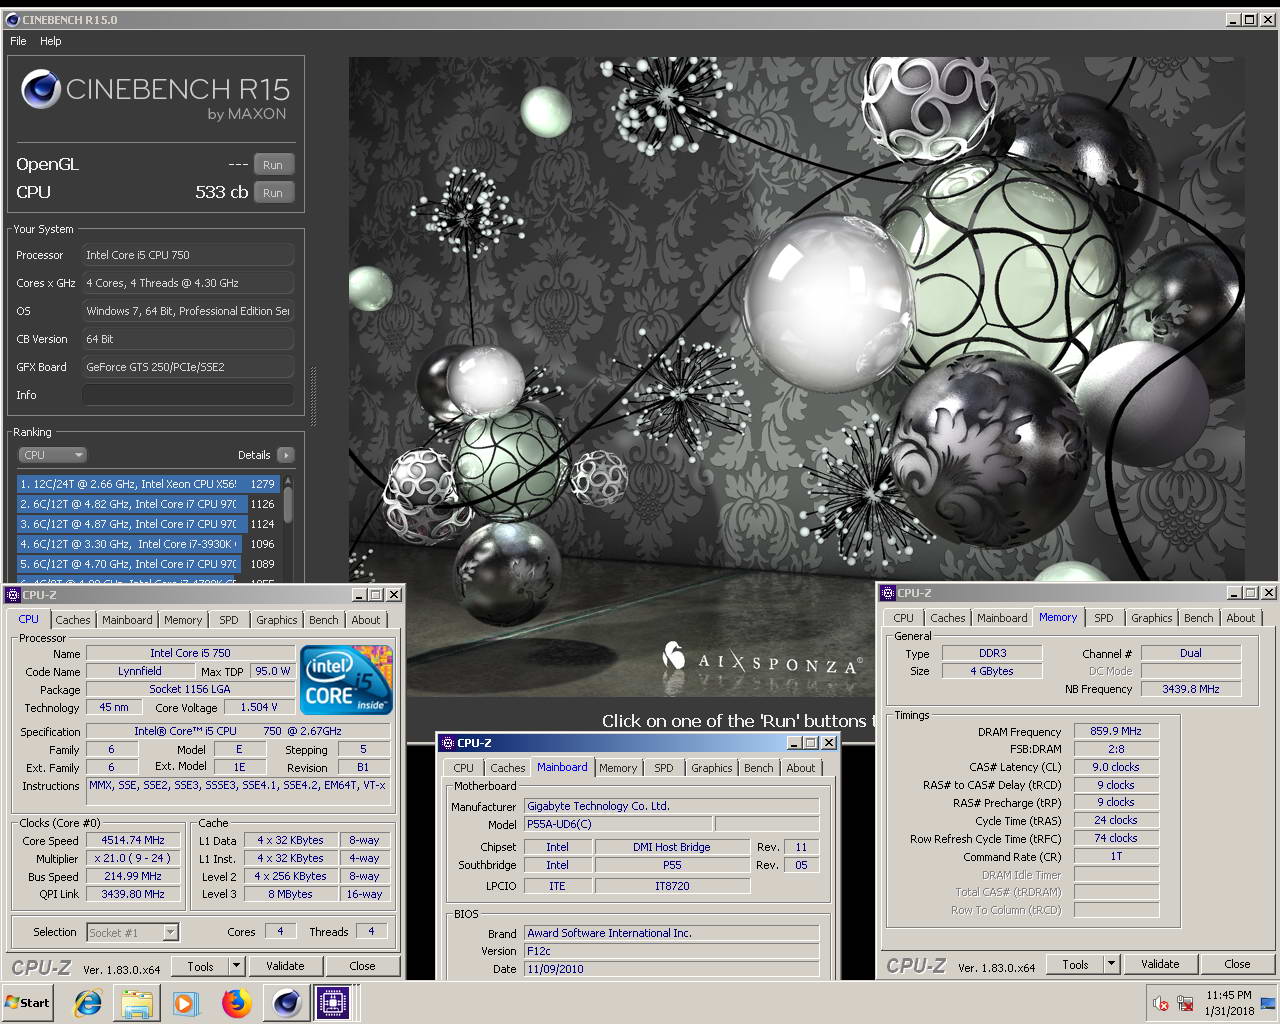Image resolution: width=1280 pixels, height=1024 pixels.
Task: Click Validate in left CPU-Z window
Action: (285, 966)
